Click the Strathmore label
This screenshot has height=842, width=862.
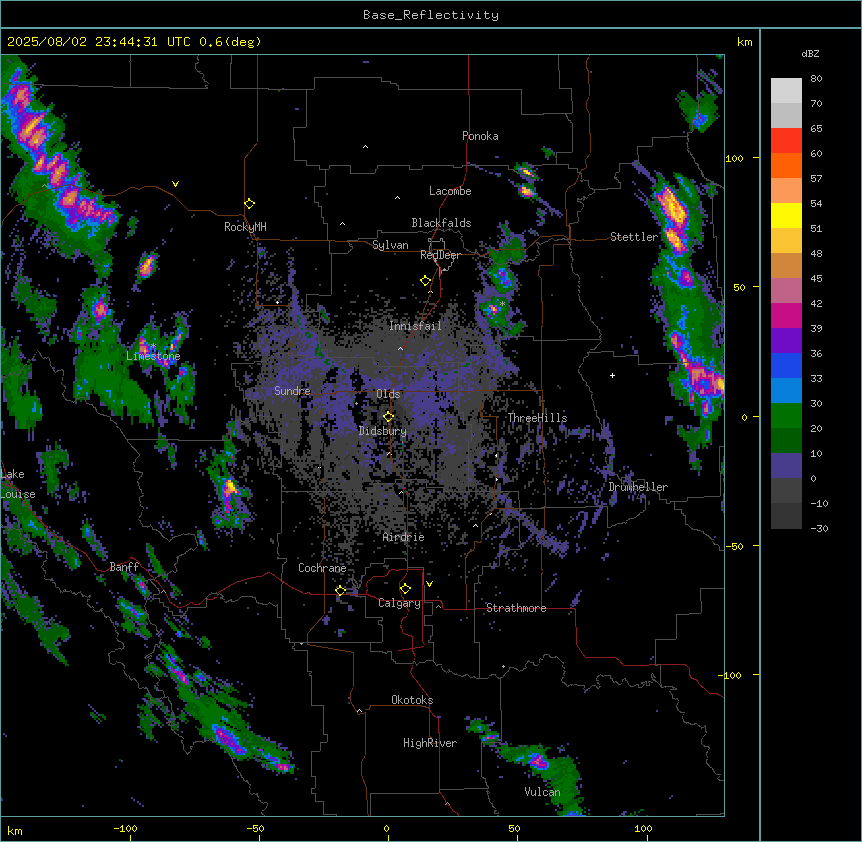click(x=516, y=608)
